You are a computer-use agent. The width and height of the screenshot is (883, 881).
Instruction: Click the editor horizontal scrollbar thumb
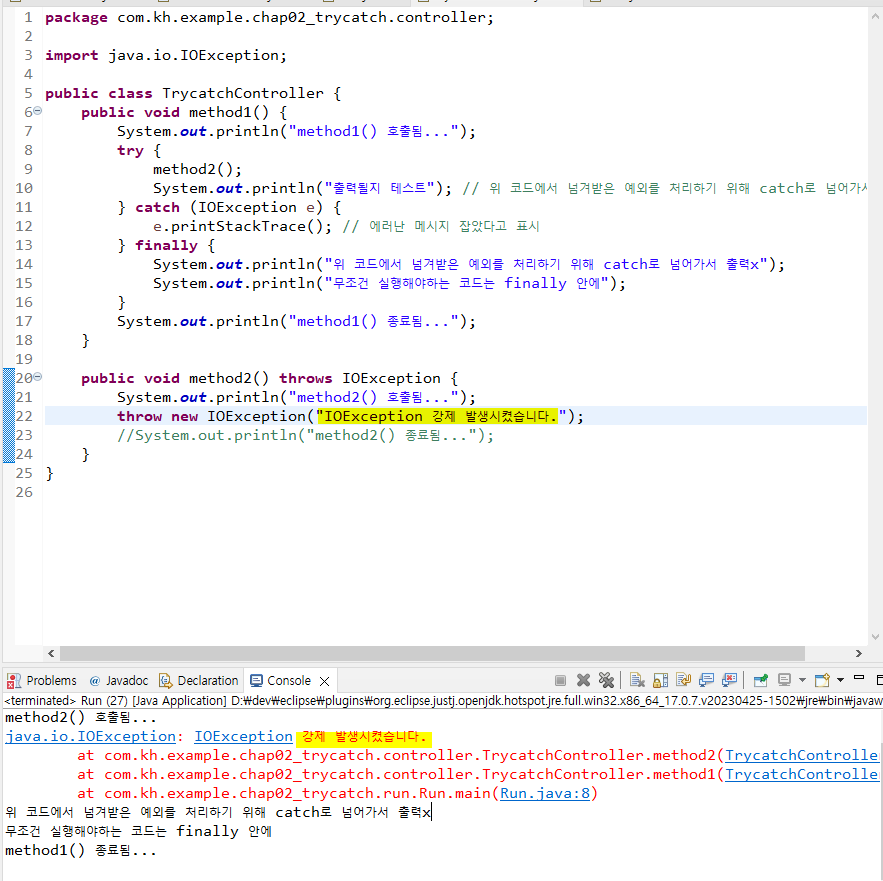(432, 653)
